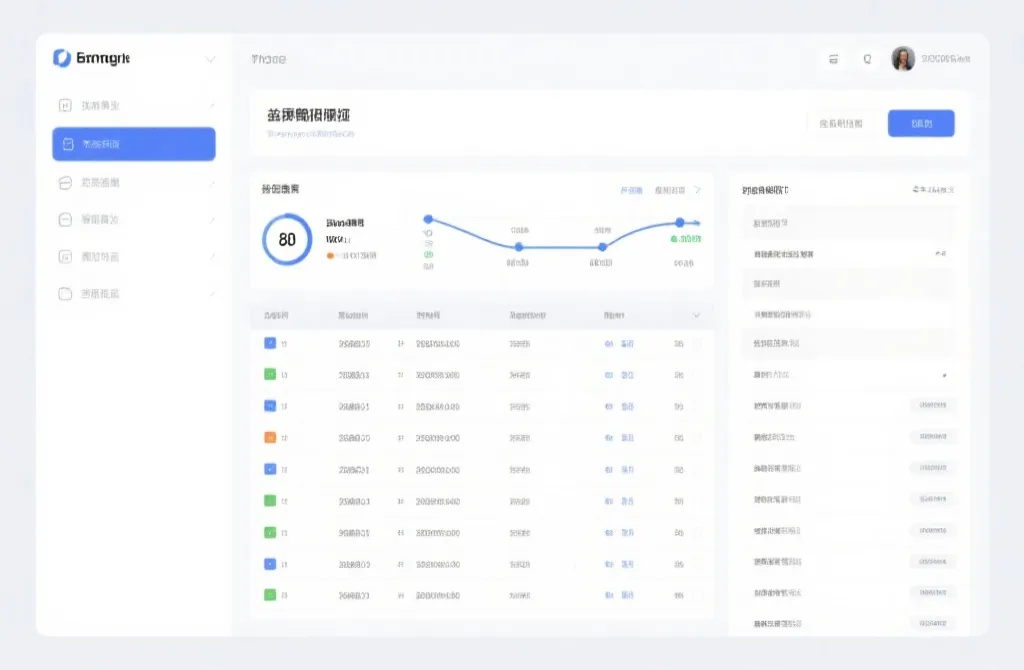Click the solid blue button in the header card
The width and height of the screenshot is (1024, 670).
(x=921, y=124)
